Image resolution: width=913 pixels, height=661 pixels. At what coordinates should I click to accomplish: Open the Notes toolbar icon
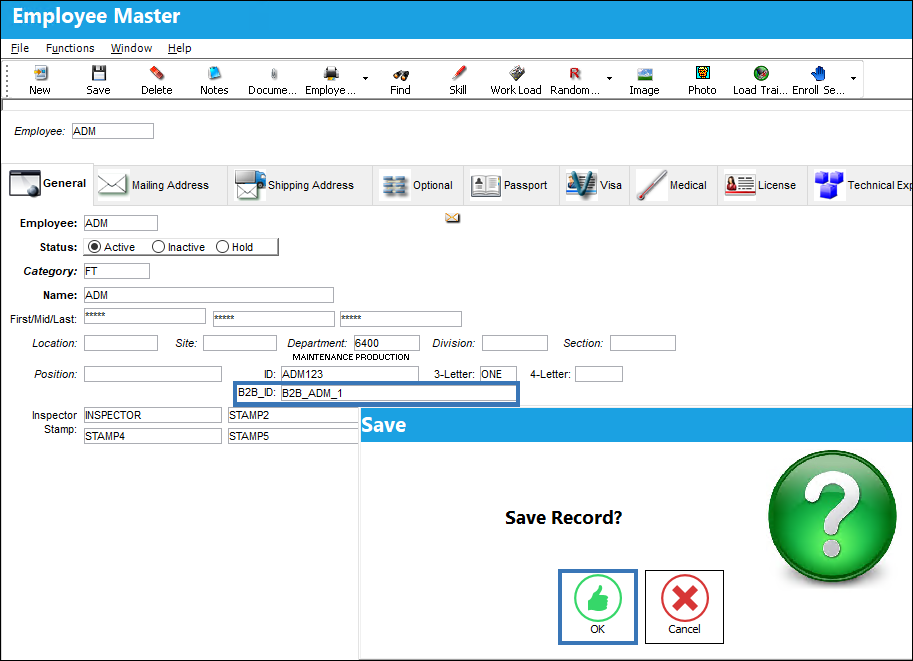click(x=214, y=73)
